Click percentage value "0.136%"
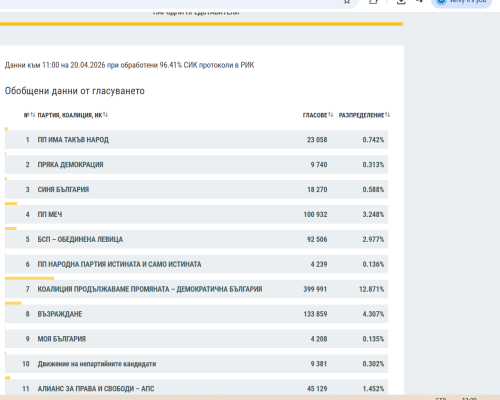This screenshot has height=400, width=500. click(373, 264)
